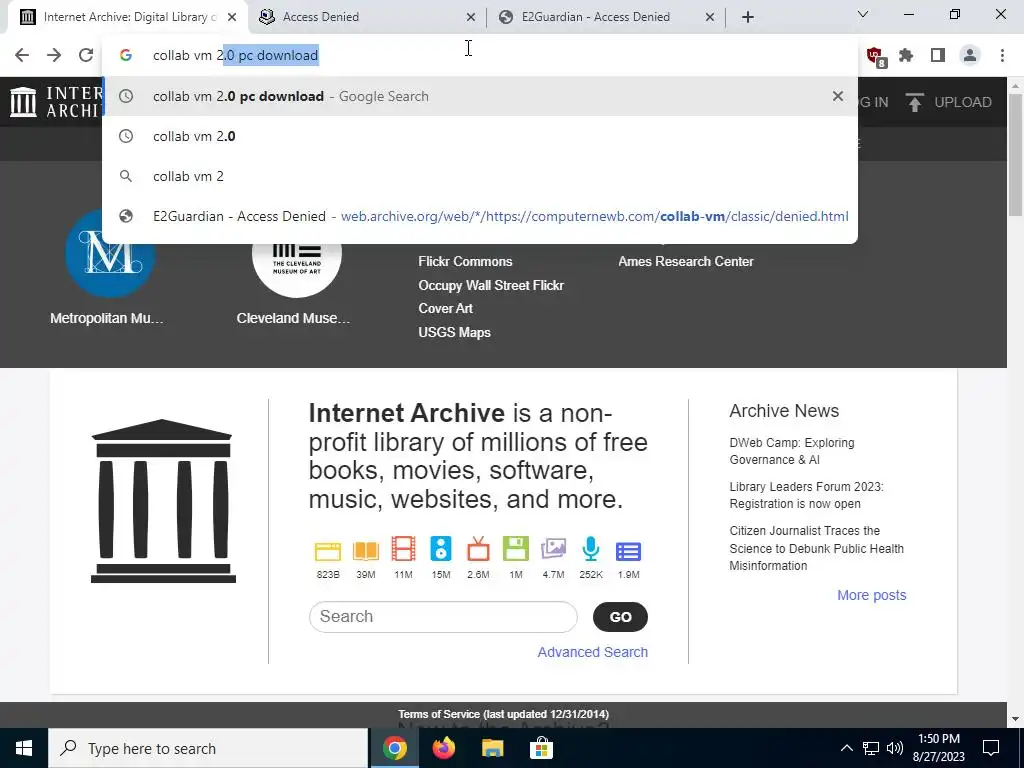The height and width of the screenshot is (768, 1024).
Task: Close the Access Denied tab
Action: [x=471, y=17]
